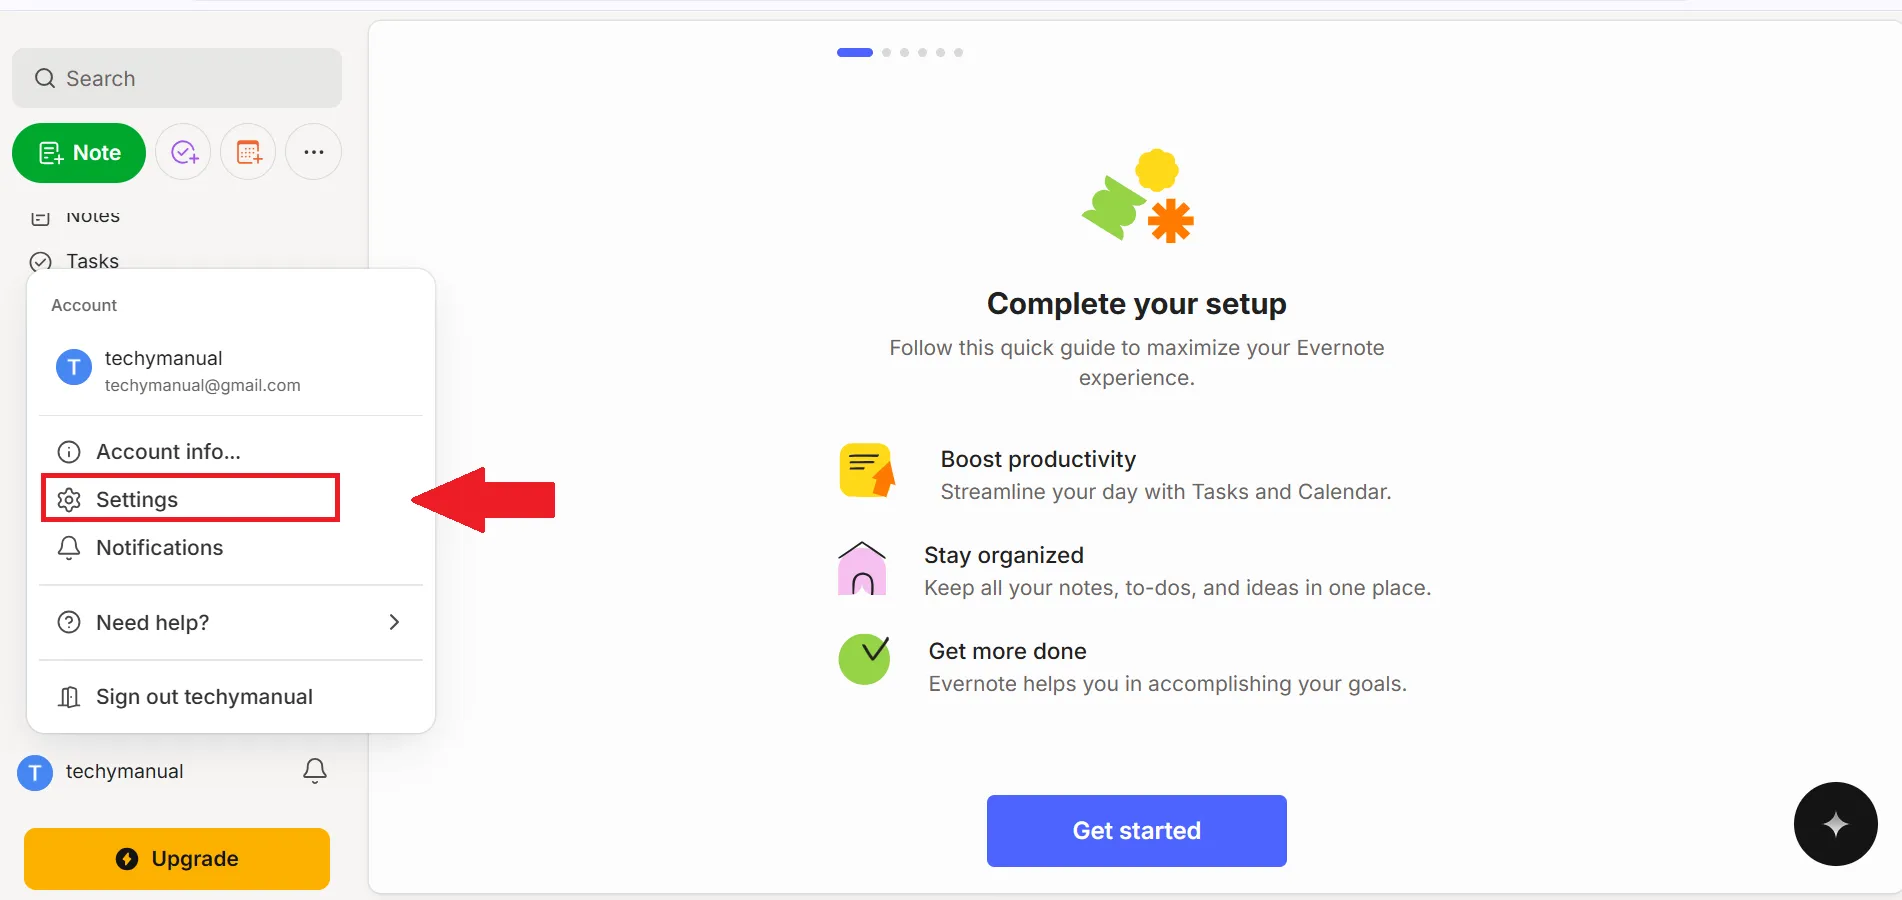Click the yellow Upgrade button
The image size is (1902, 900).
(x=176, y=858)
